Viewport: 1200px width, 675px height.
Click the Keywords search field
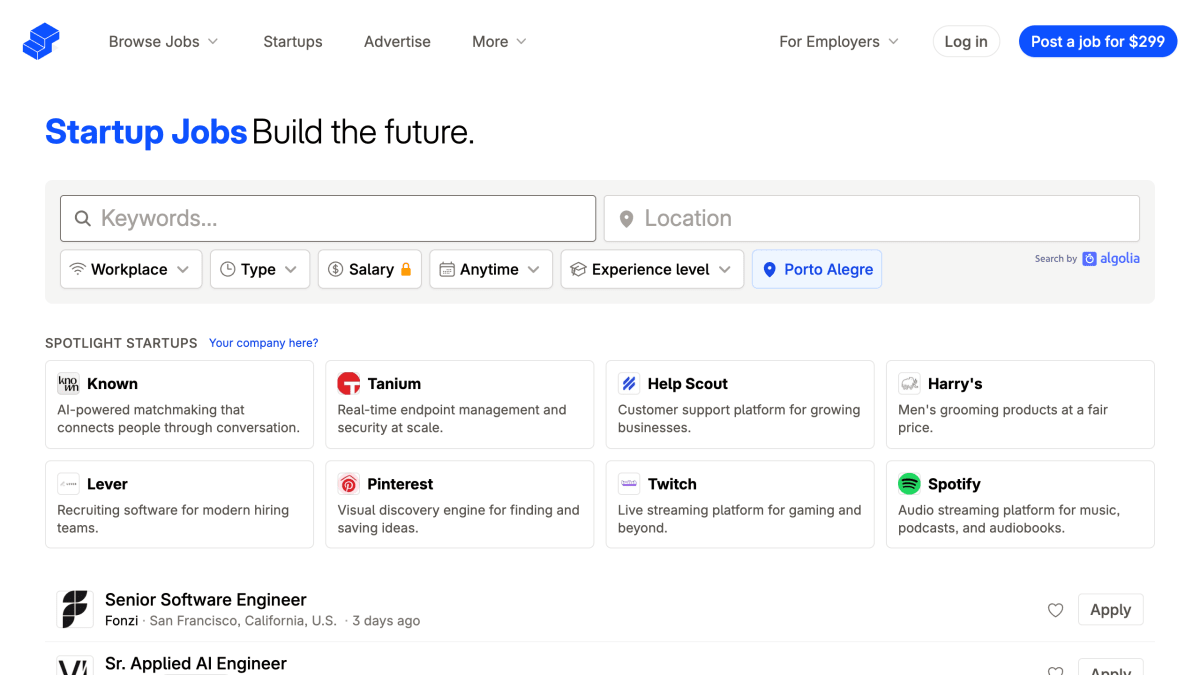click(x=328, y=218)
